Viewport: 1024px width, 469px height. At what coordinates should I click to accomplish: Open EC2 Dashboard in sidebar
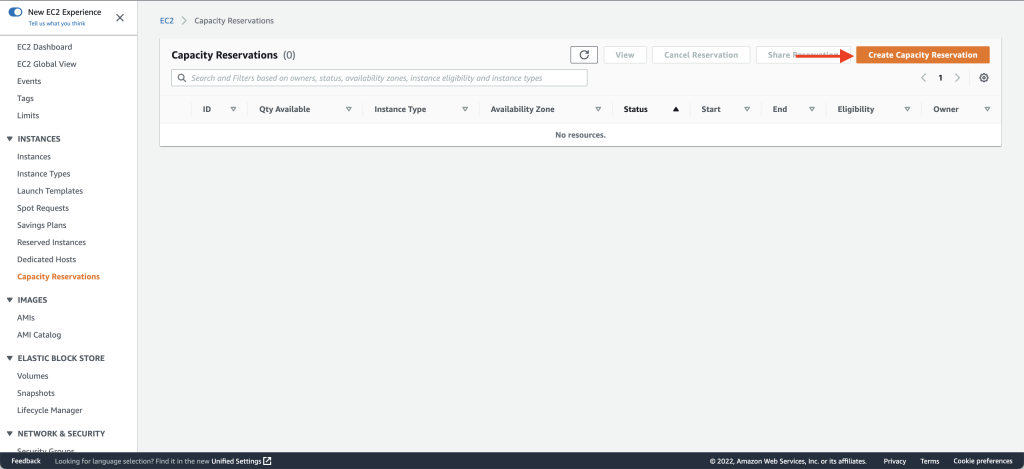(44, 47)
